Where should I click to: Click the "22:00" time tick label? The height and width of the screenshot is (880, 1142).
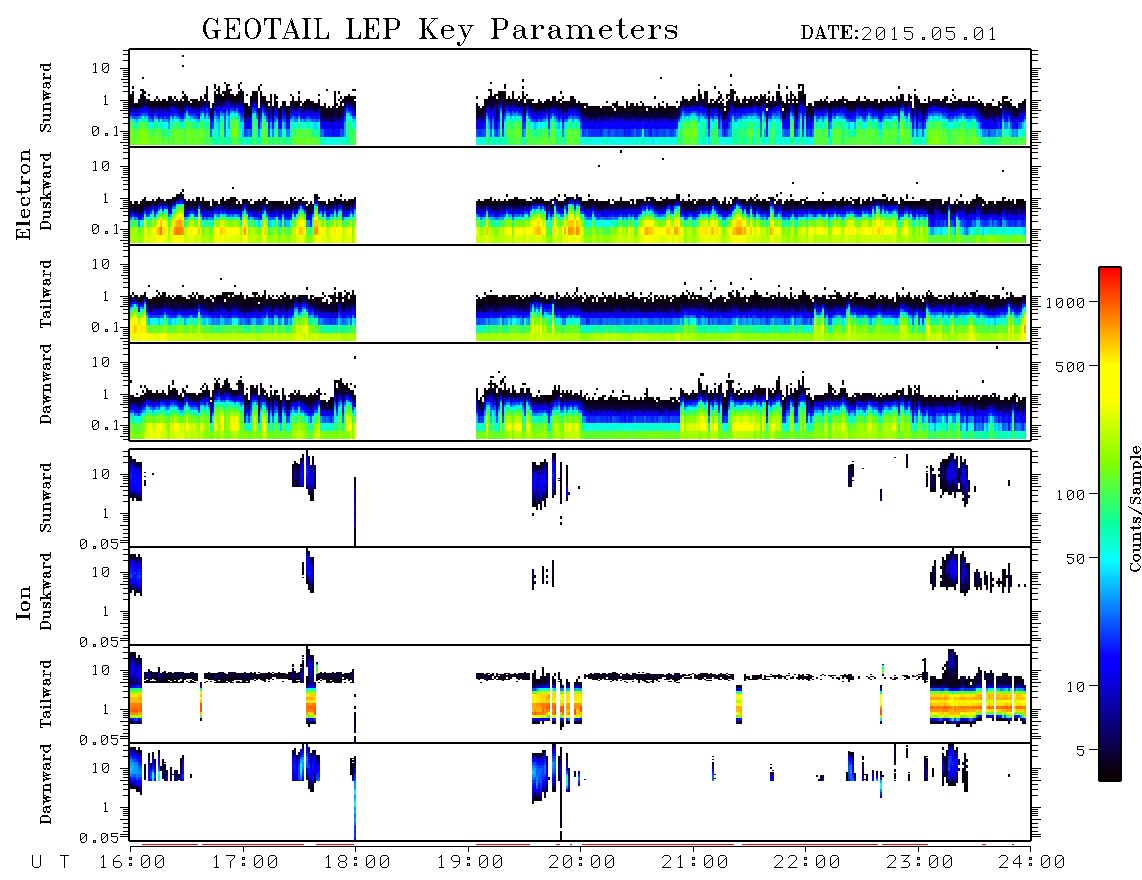click(807, 863)
